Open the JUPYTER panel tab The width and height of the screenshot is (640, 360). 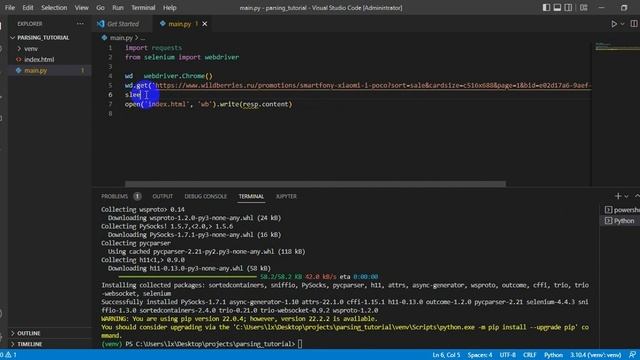[x=286, y=196]
